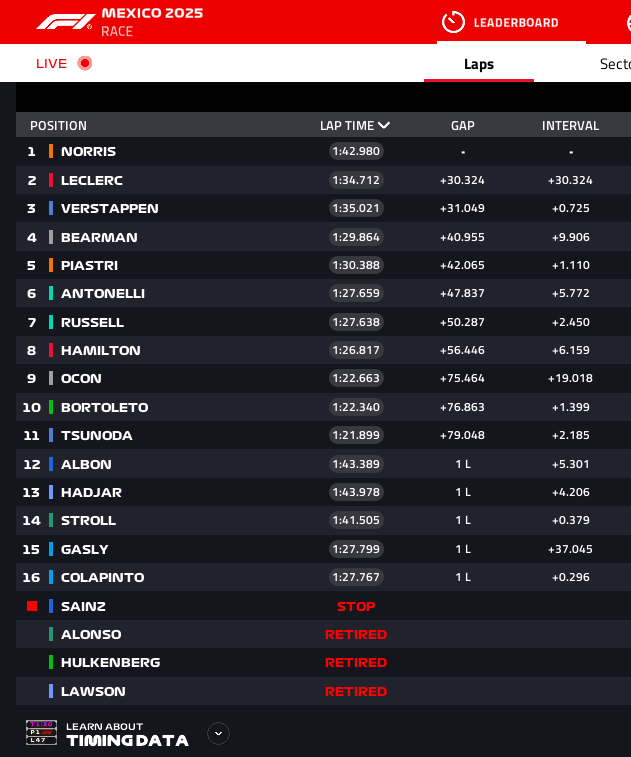The width and height of the screenshot is (631, 757).
Task: Click the Leaderboard stopwatch icon
Action: click(453, 22)
